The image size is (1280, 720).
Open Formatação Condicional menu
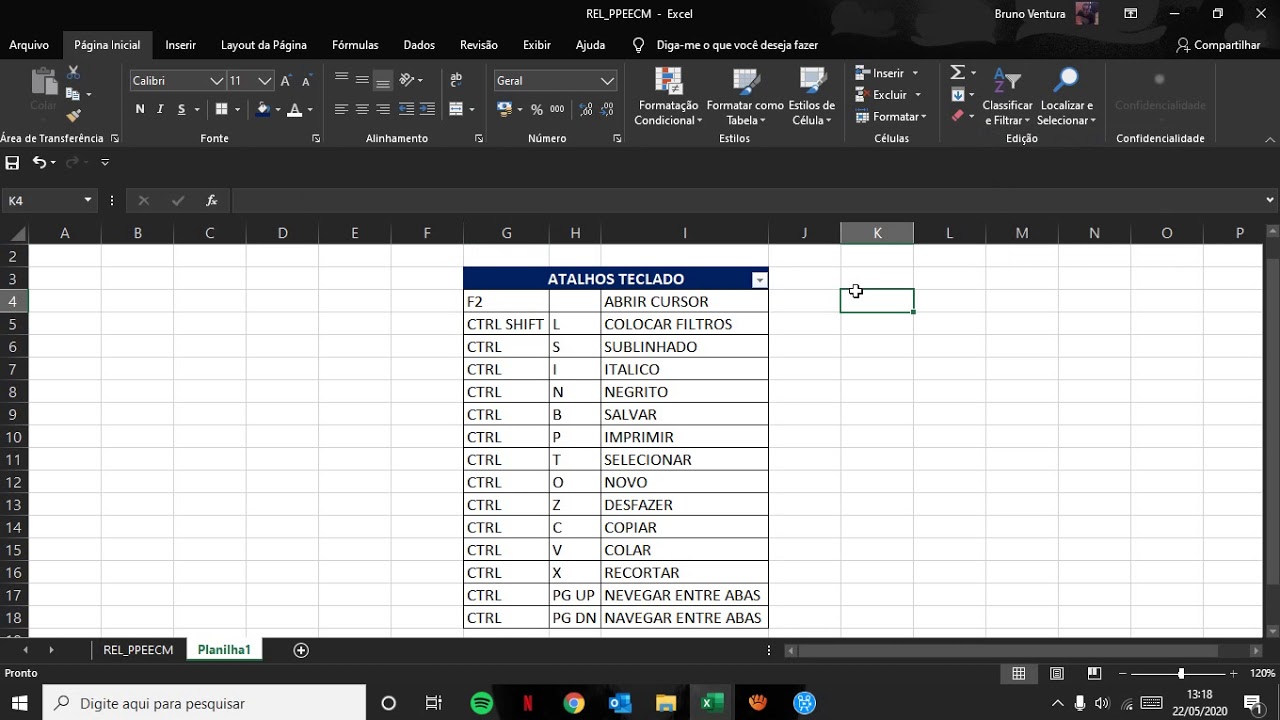pos(668,97)
